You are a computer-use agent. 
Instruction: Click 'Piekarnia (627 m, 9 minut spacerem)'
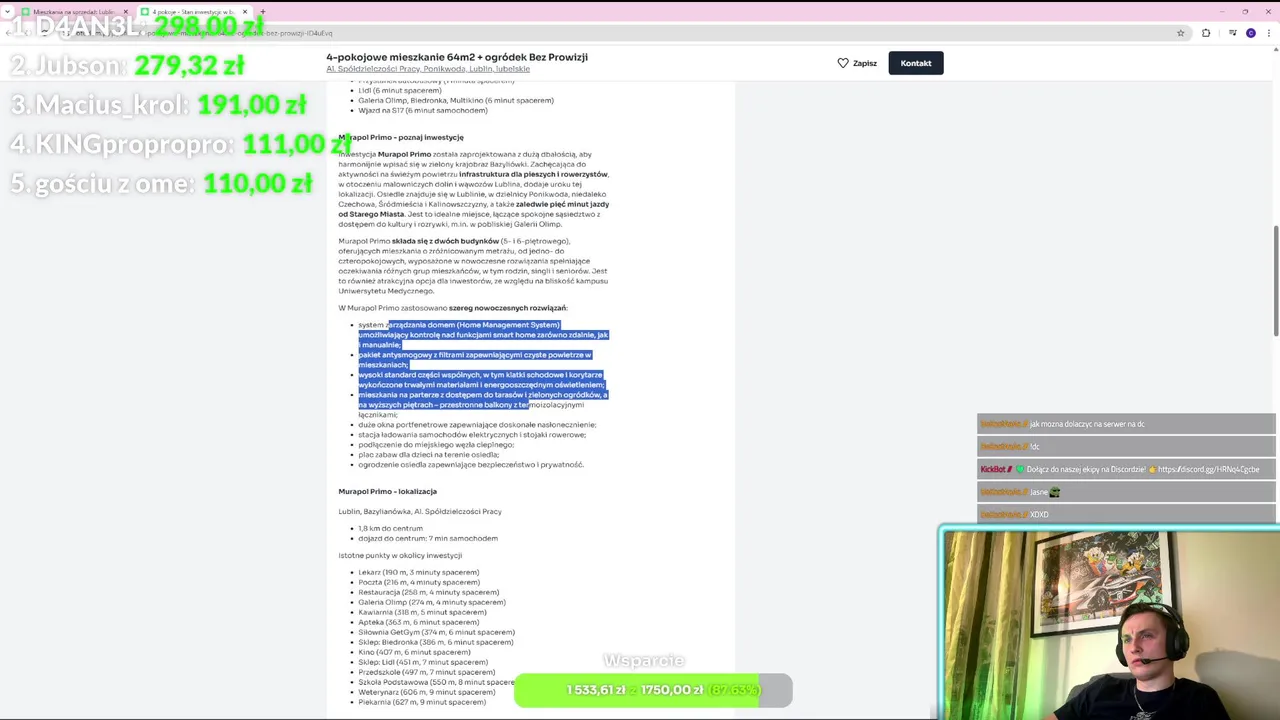422,702
